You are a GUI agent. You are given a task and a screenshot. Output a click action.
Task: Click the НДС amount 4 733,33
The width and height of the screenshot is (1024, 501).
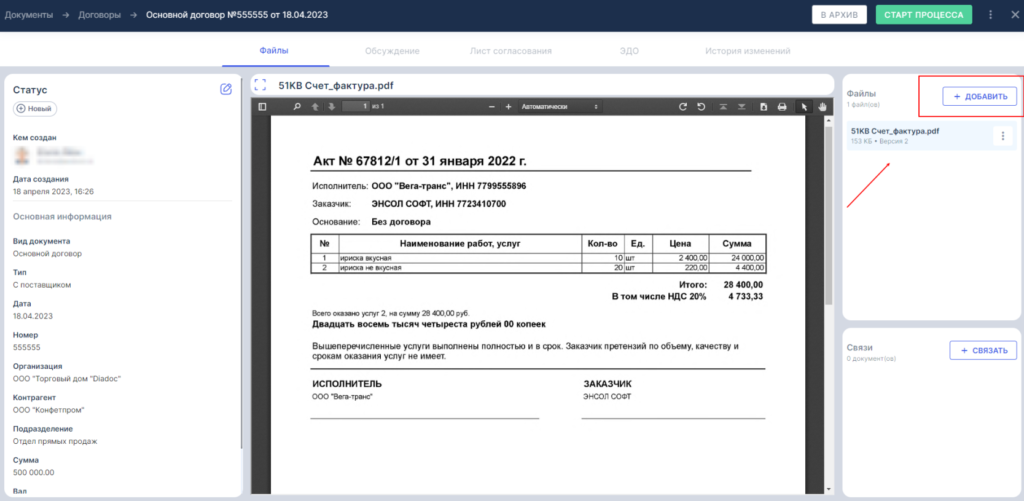[x=746, y=297]
